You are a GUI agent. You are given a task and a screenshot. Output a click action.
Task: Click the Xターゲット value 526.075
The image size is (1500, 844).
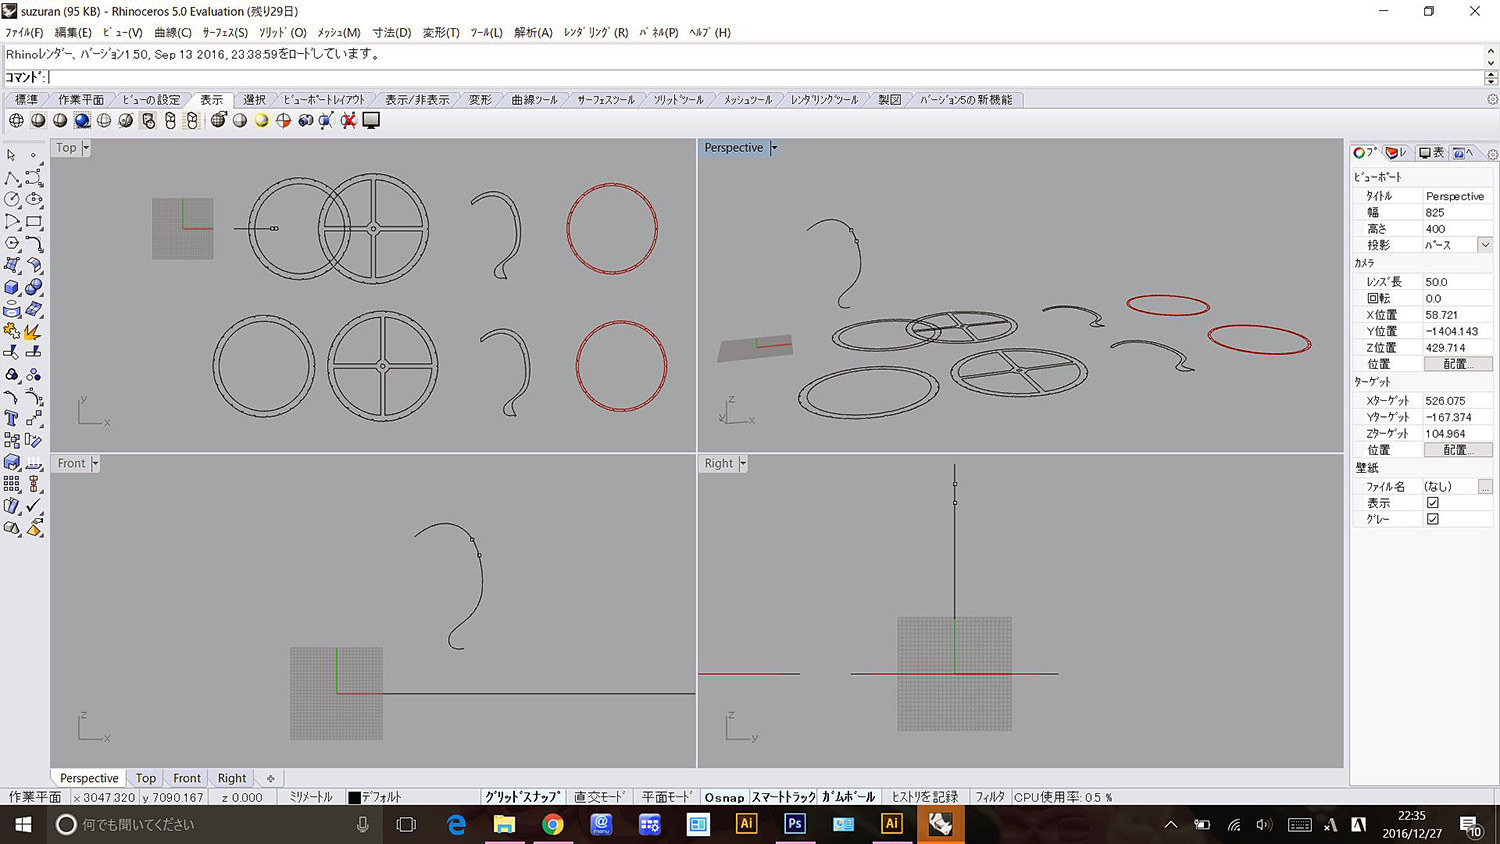tap(1457, 401)
